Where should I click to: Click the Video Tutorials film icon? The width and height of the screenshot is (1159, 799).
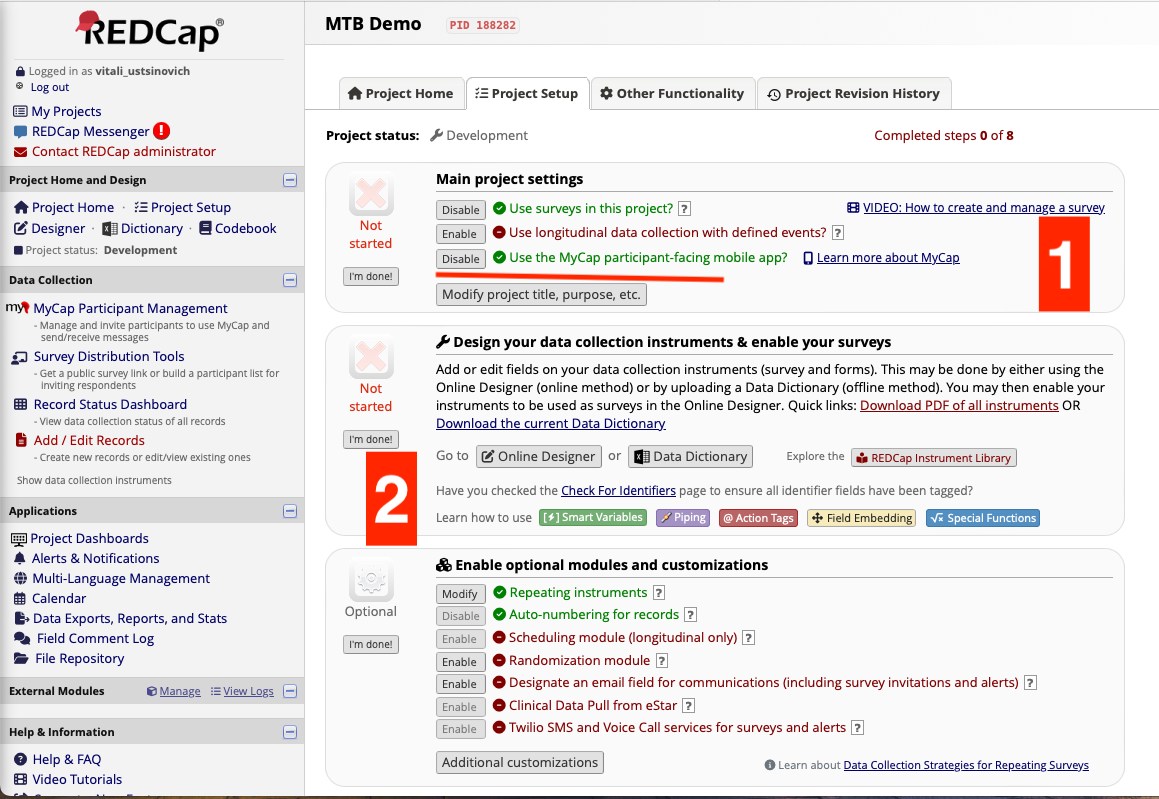pyautogui.click(x=21, y=779)
